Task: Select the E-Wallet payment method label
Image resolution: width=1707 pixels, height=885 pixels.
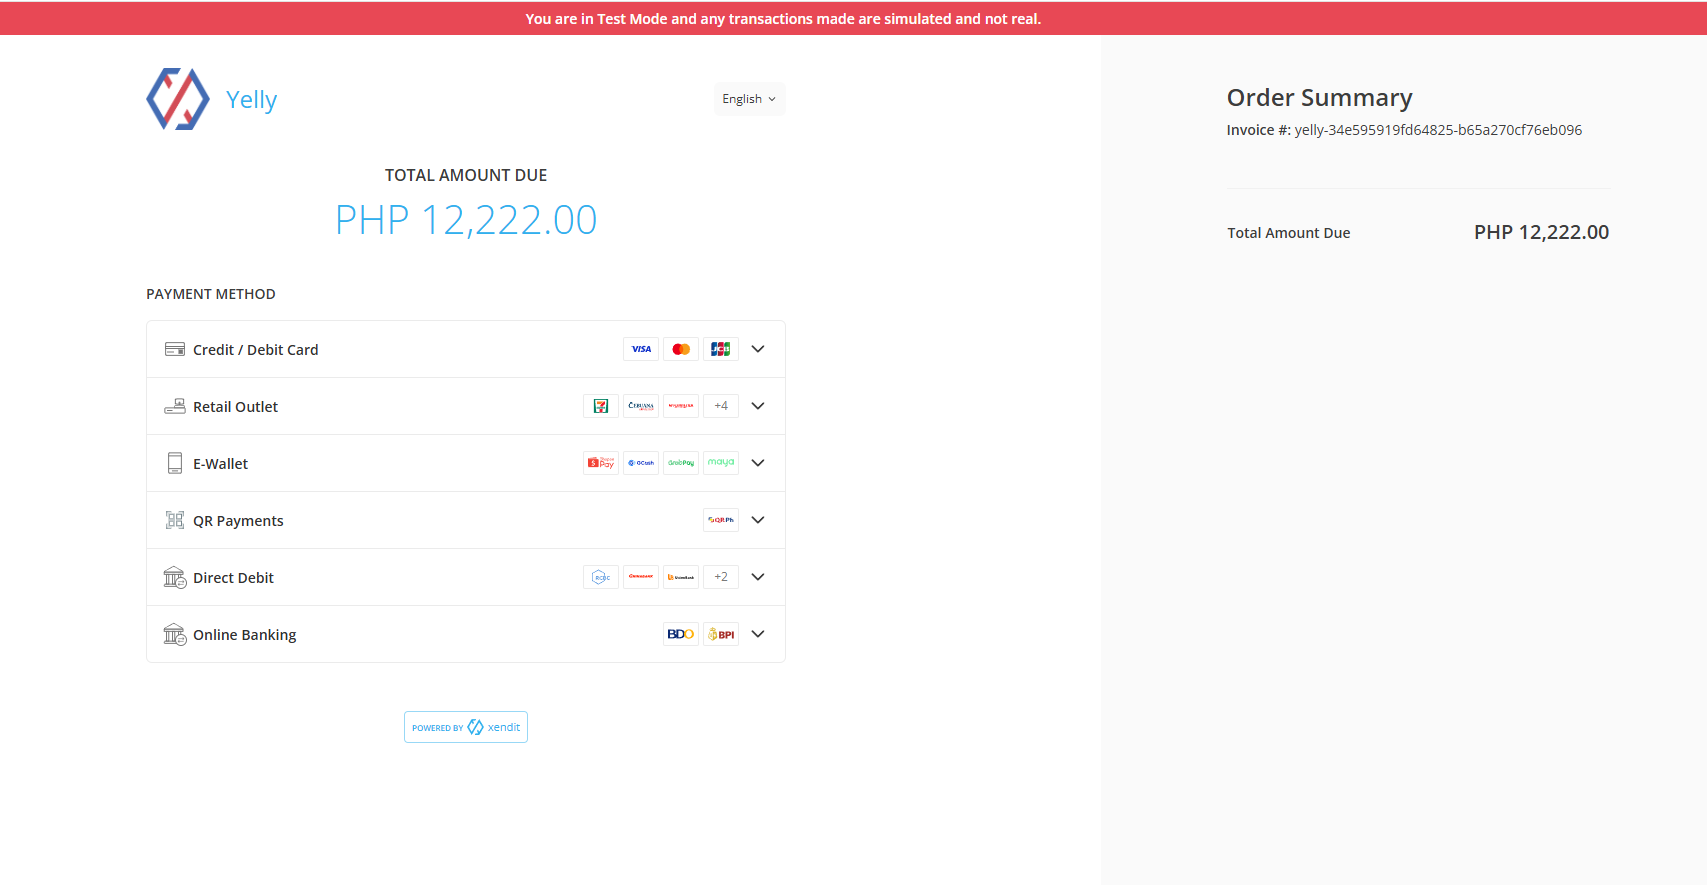Action: (220, 464)
